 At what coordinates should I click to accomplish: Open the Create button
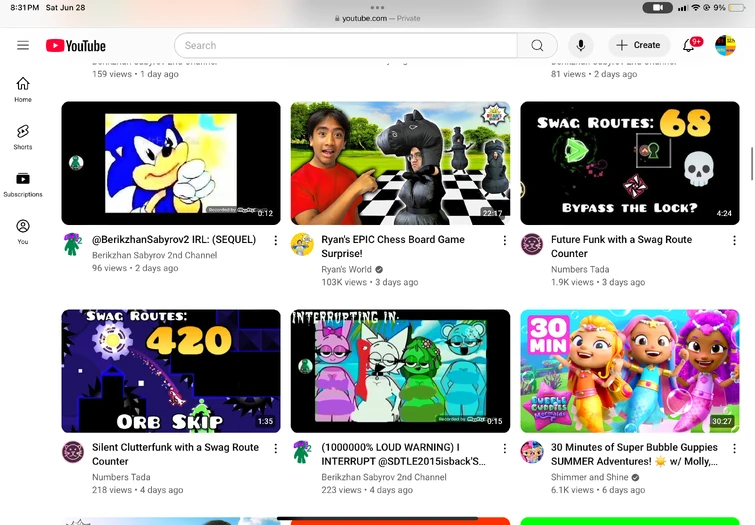pyautogui.click(x=639, y=45)
